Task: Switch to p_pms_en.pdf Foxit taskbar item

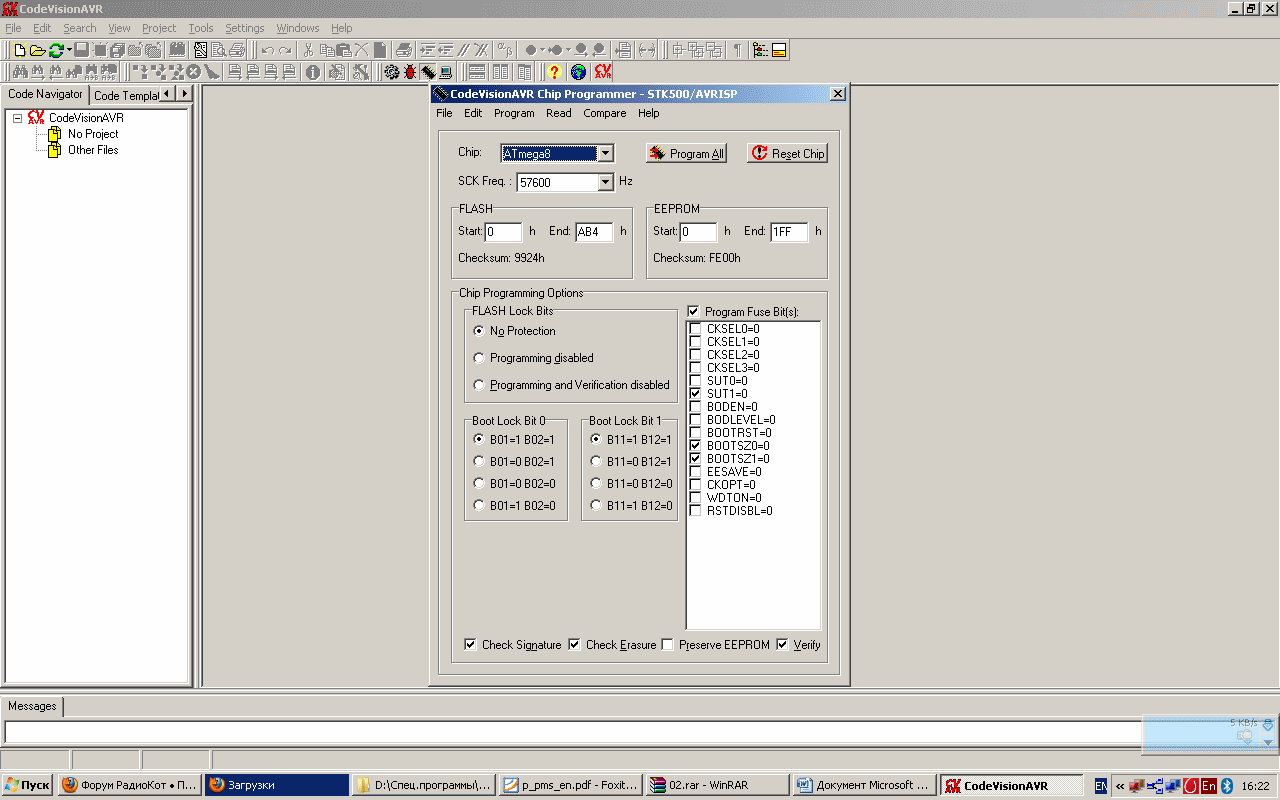Action: [x=570, y=786]
